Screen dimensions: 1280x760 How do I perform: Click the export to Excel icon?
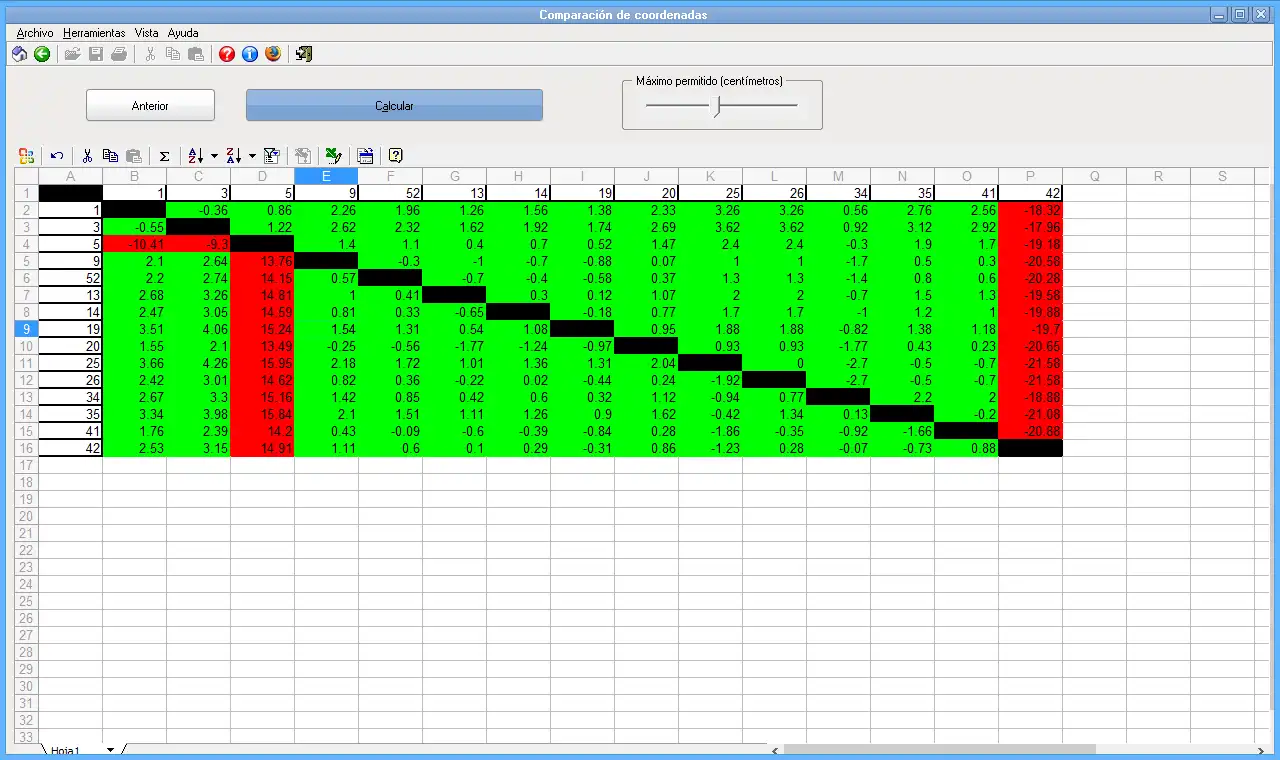(x=334, y=156)
